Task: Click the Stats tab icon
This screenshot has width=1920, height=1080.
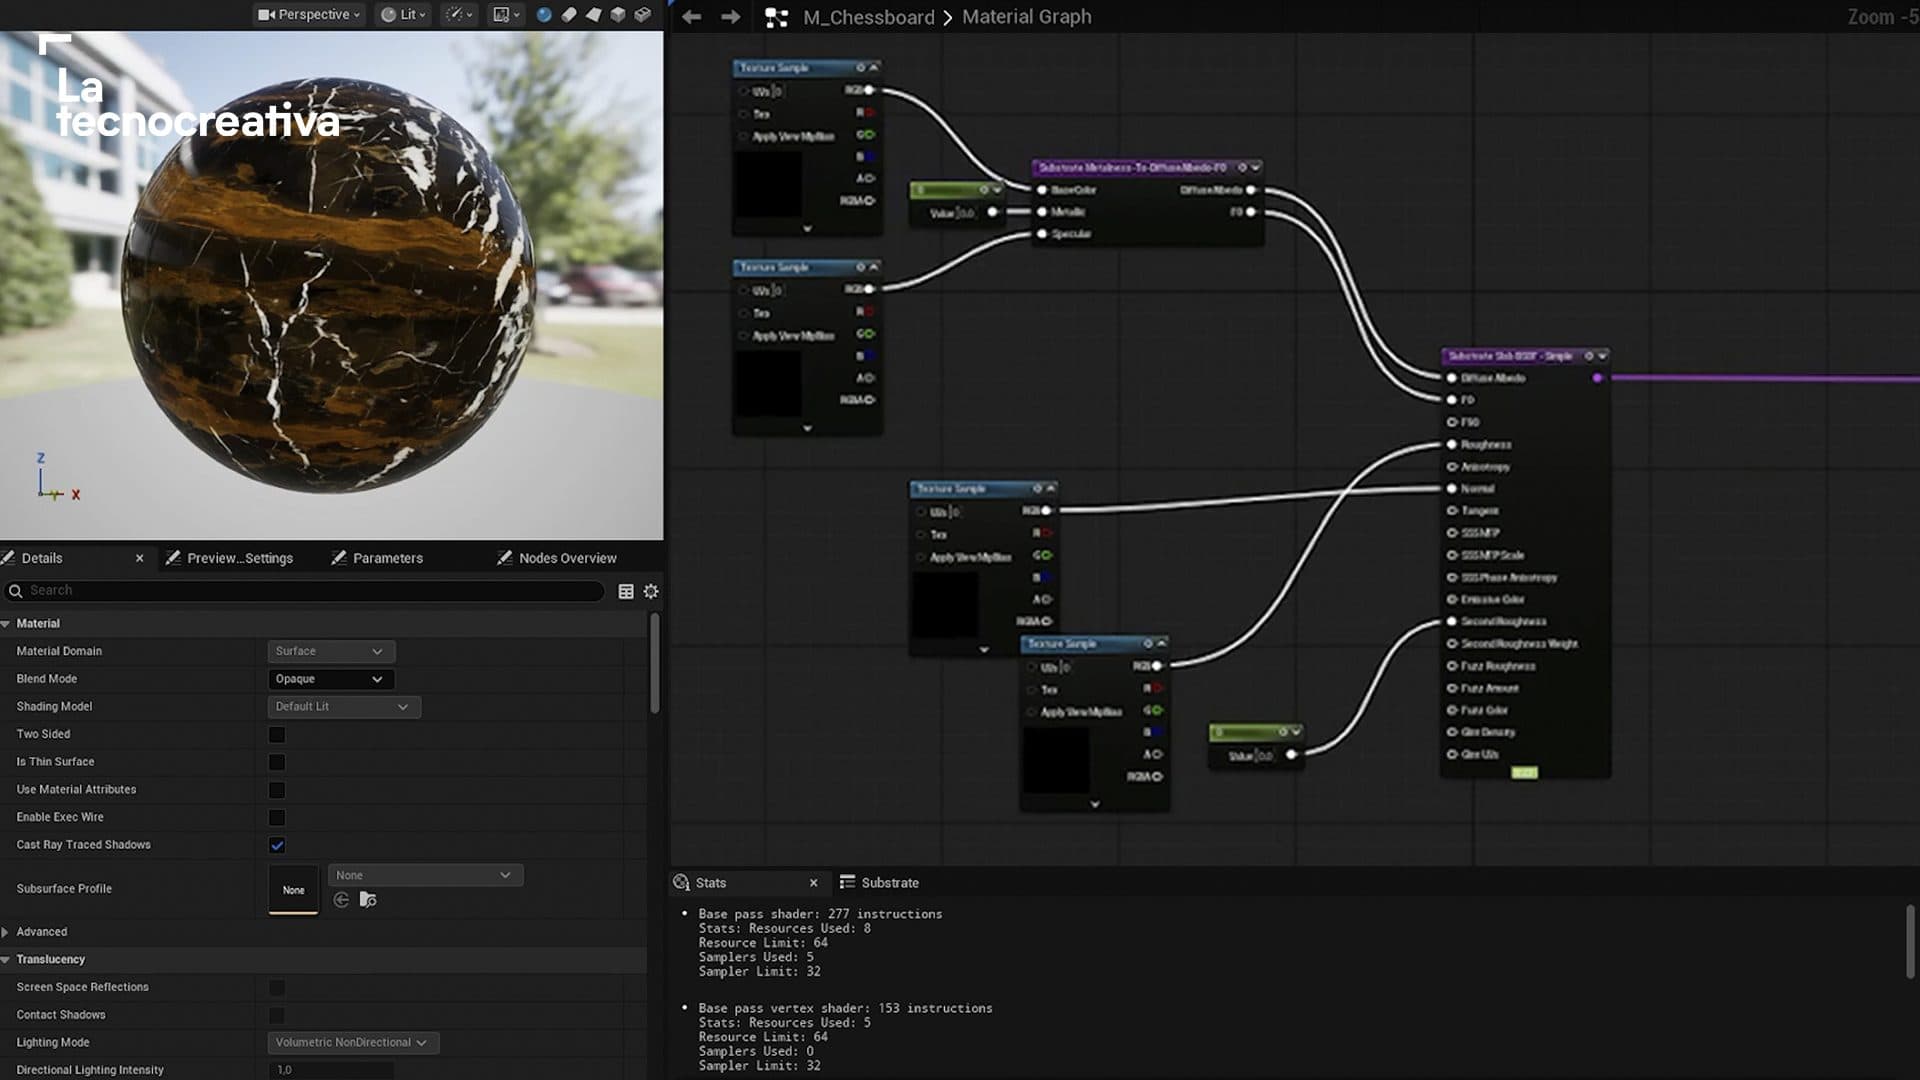Action: (x=681, y=882)
